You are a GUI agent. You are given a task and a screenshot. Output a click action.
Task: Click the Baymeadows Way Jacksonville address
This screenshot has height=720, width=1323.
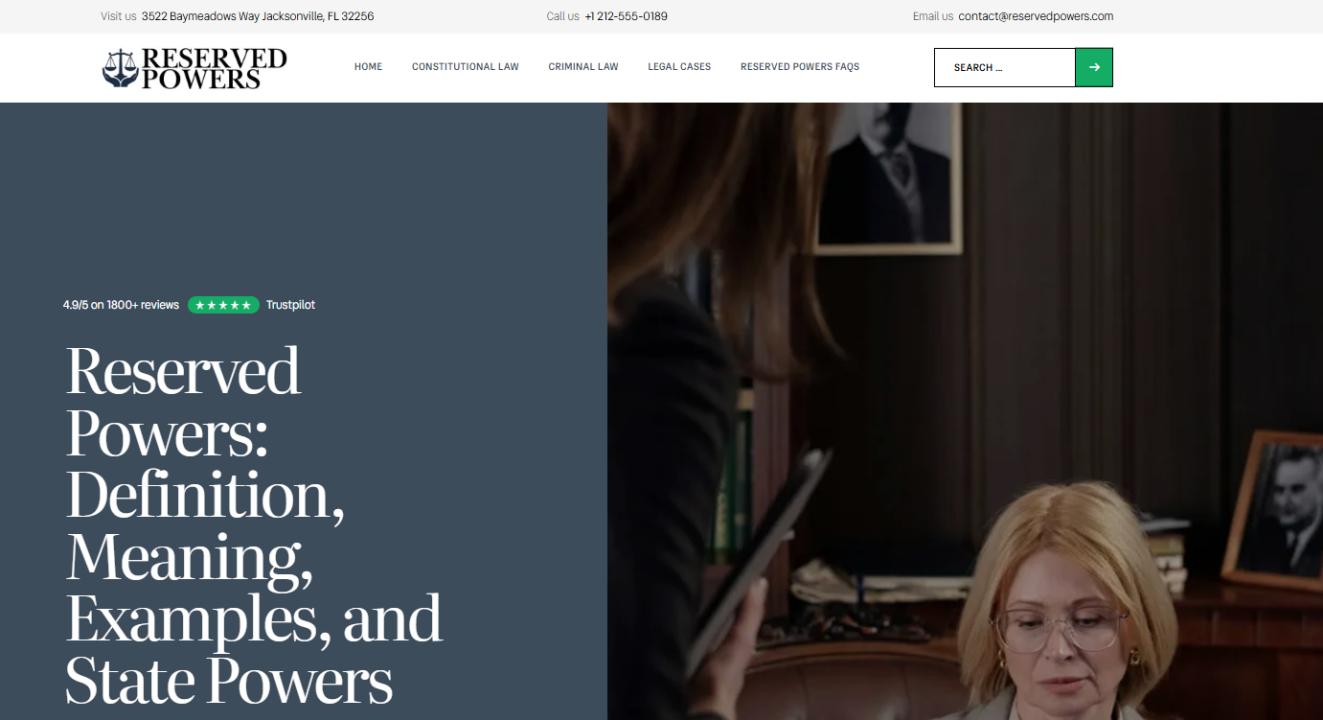coord(258,16)
